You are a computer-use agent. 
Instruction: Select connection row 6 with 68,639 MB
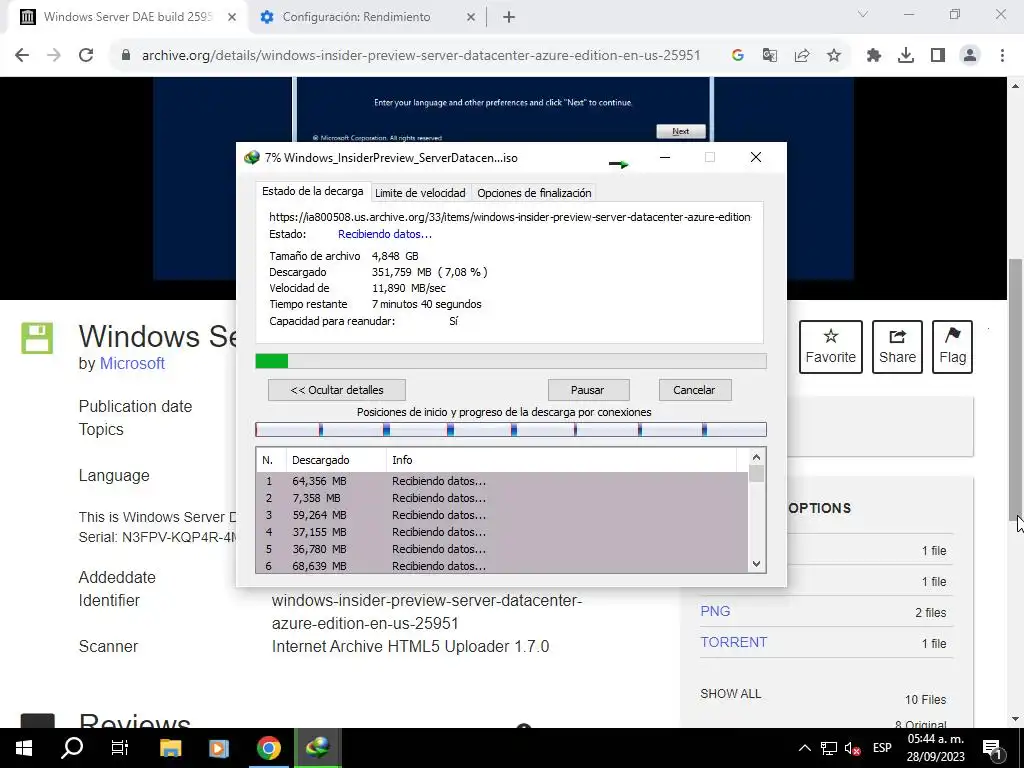click(502, 566)
